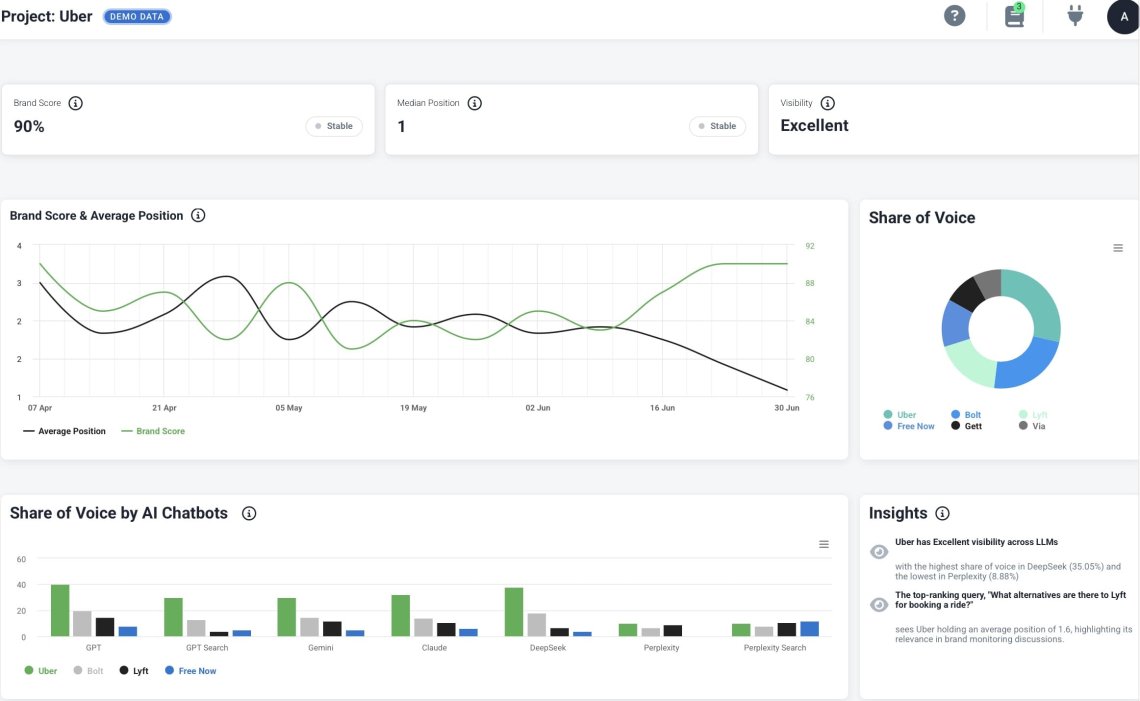Open the Share of Voice chart hamburger menu

[1117, 247]
